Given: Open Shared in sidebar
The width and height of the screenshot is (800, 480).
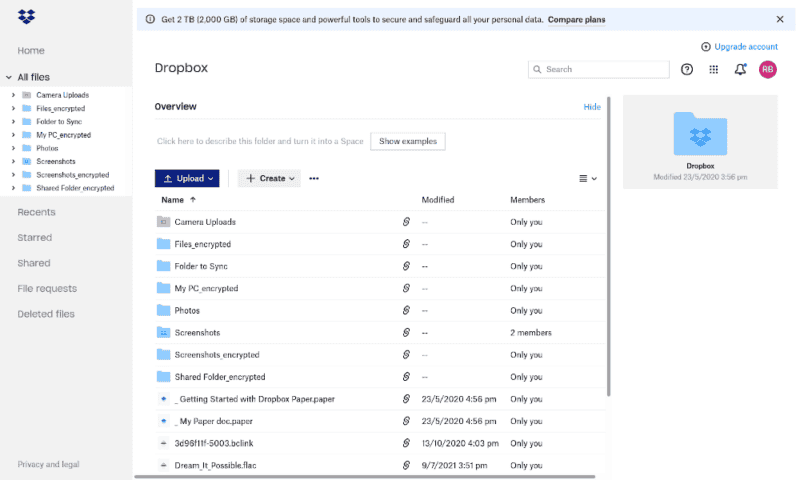Looking at the screenshot, I should click(34, 263).
